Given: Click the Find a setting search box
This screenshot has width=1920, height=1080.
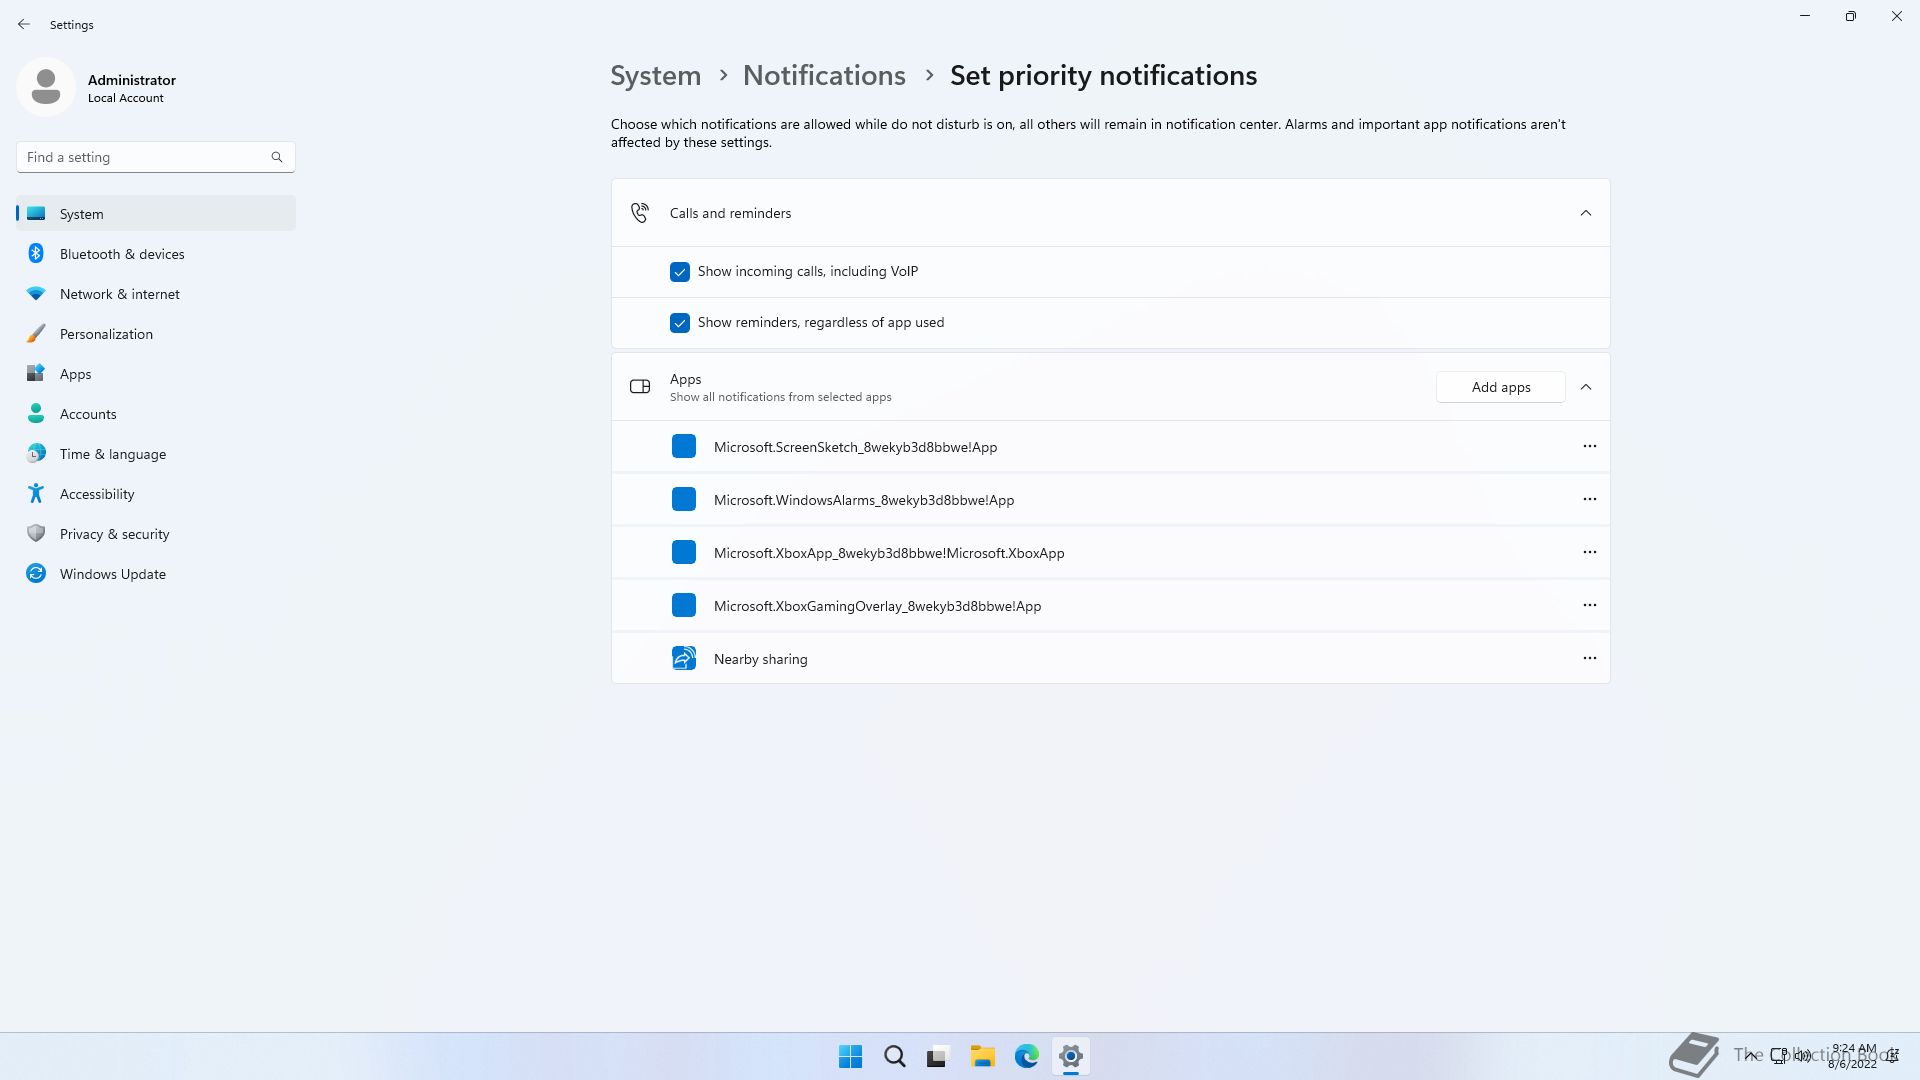Looking at the screenshot, I should pos(145,157).
